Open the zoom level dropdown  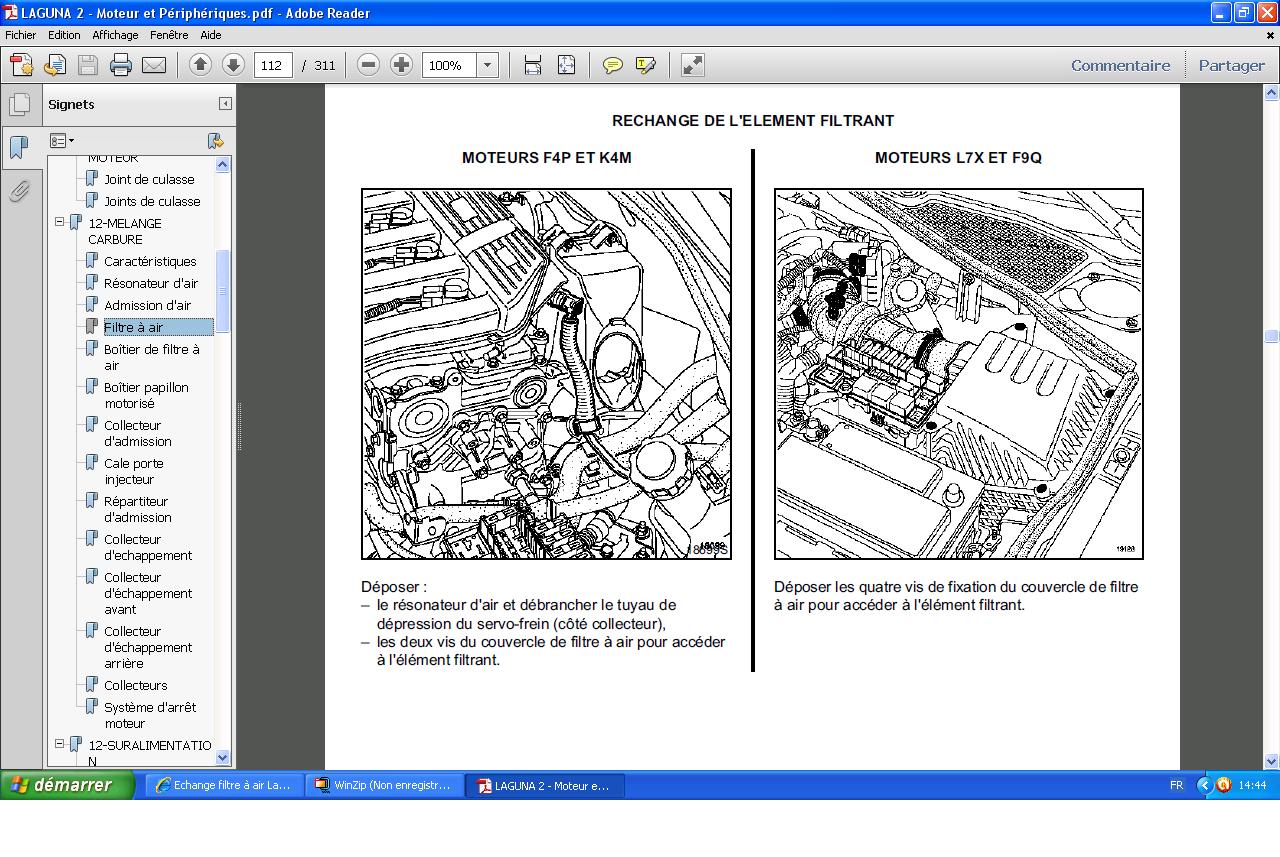coord(487,65)
